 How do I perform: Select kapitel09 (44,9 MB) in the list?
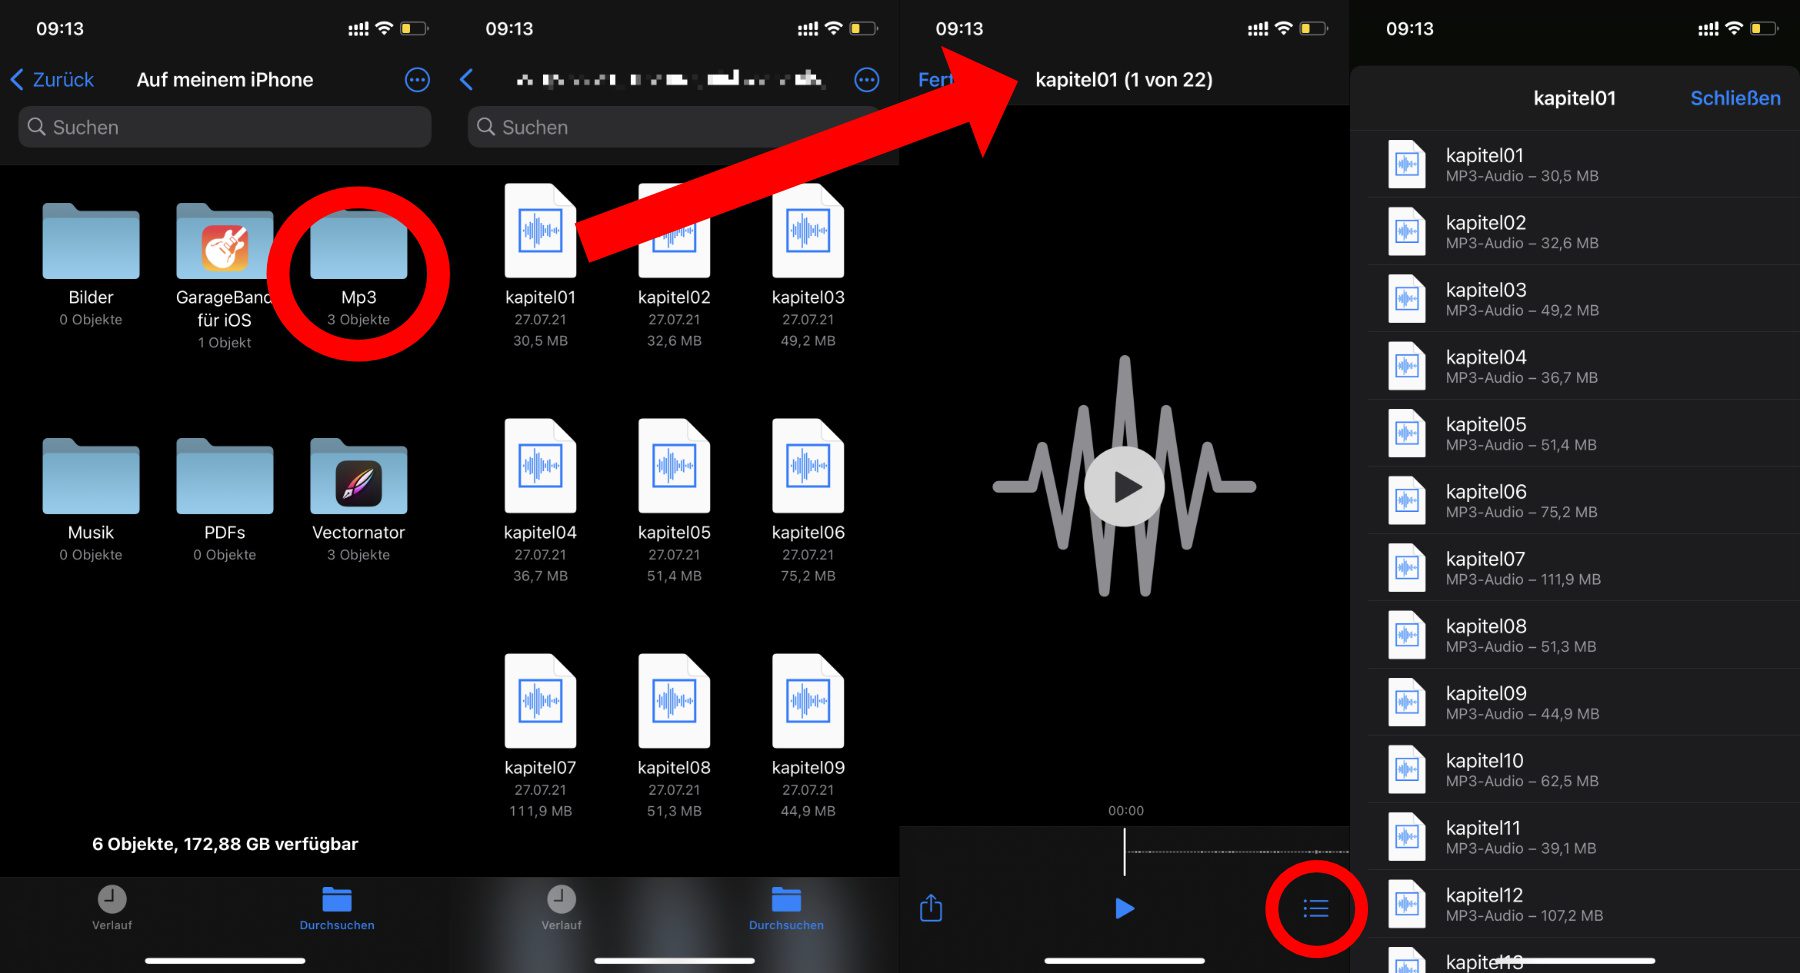1584,702
